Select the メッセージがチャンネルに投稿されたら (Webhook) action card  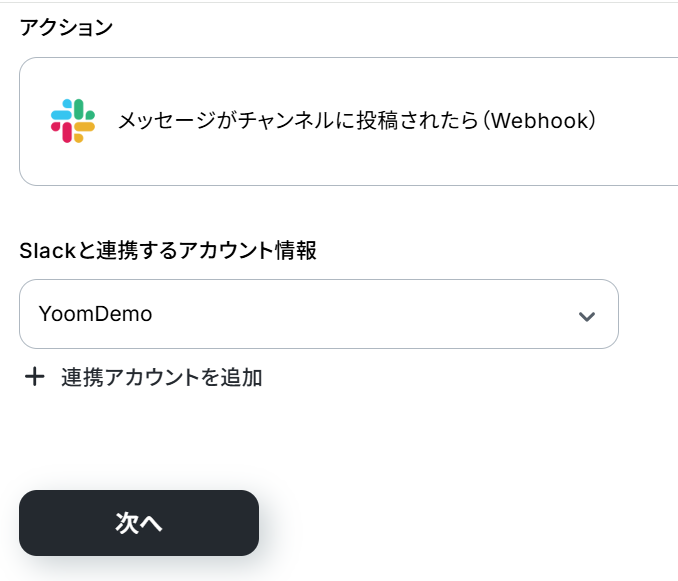[349, 121]
